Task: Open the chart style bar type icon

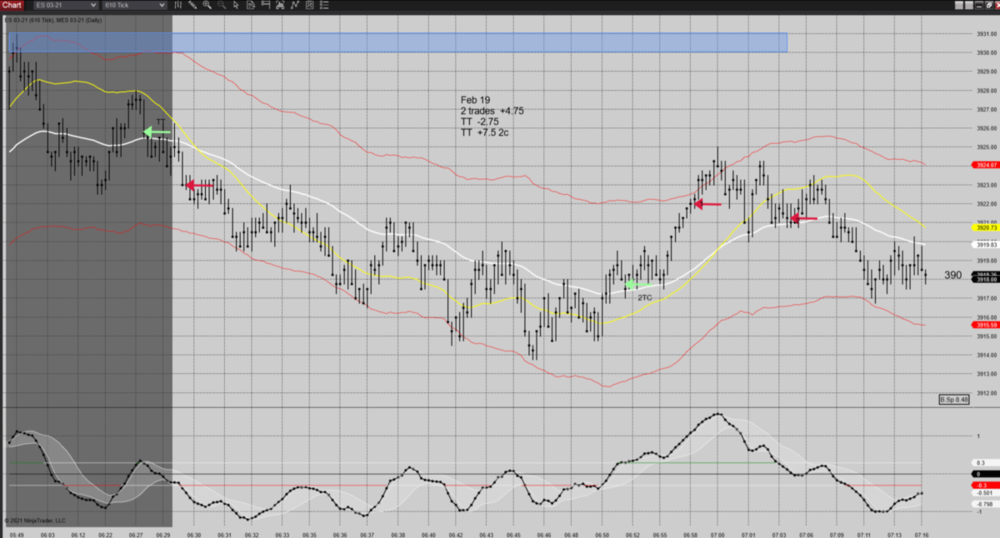Action: tap(178, 5)
